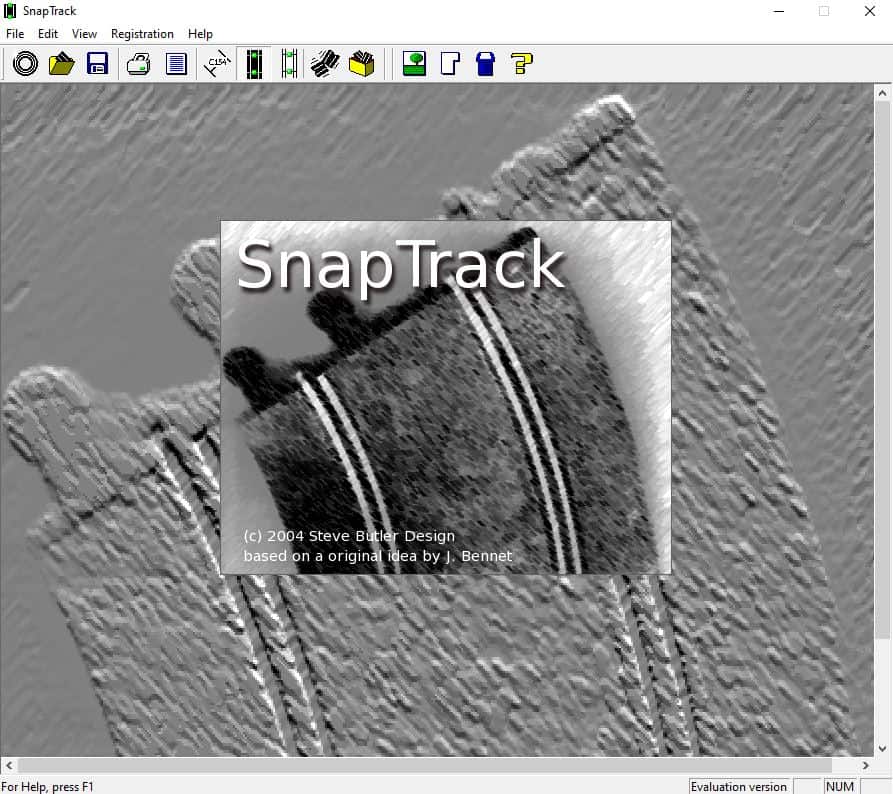The width and height of the screenshot is (893, 794).
Task: Dismiss the SnapTrack splash screen
Action: click(445, 396)
